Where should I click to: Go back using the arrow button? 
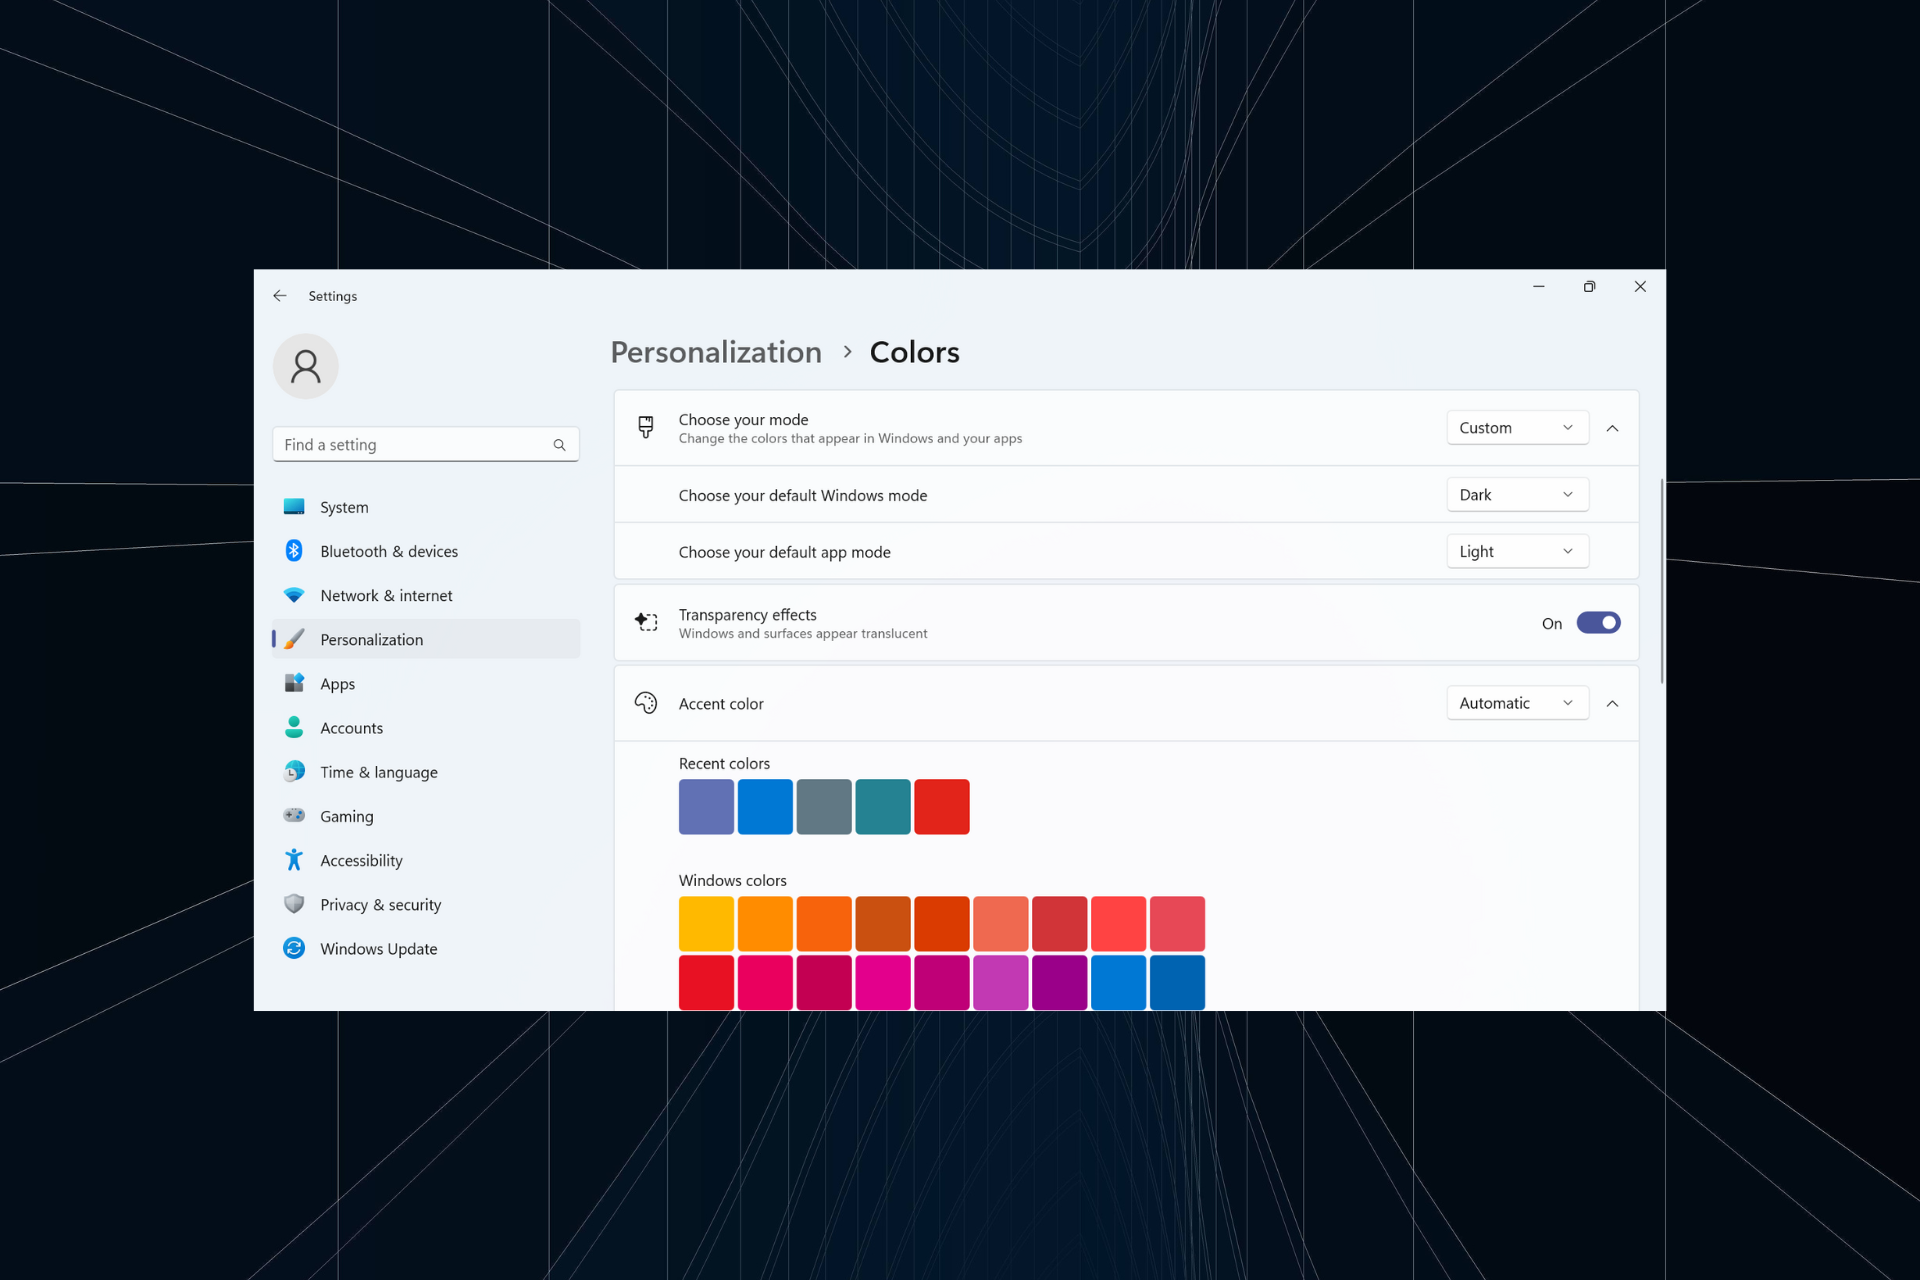tap(280, 296)
